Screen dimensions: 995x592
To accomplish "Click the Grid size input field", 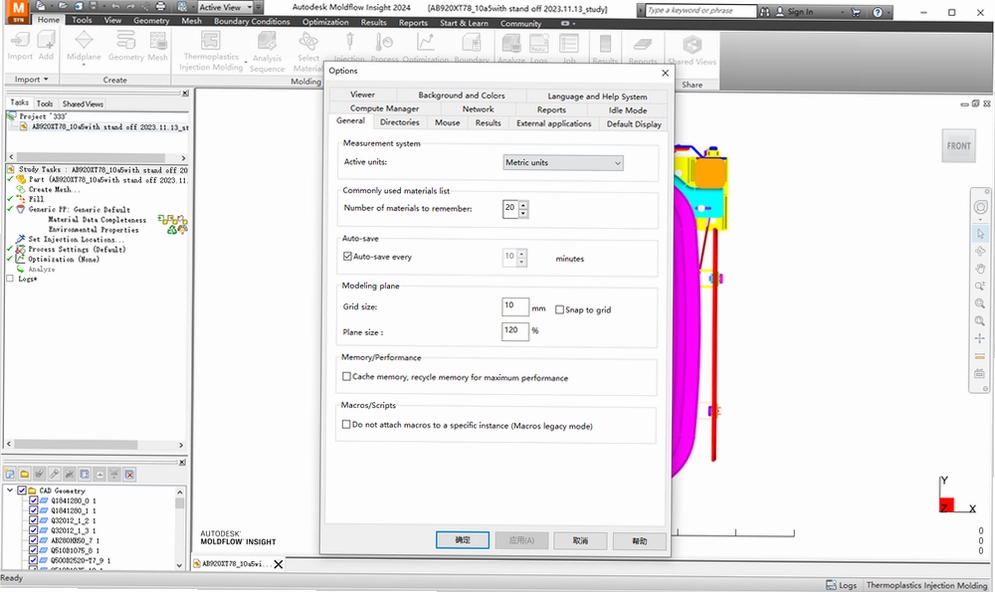I will click(x=515, y=306).
